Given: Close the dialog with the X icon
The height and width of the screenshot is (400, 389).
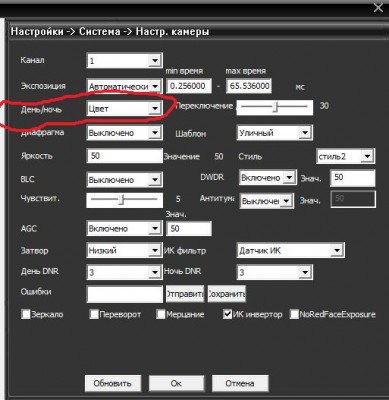Looking at the screenshot, I should tap(378, 8).
